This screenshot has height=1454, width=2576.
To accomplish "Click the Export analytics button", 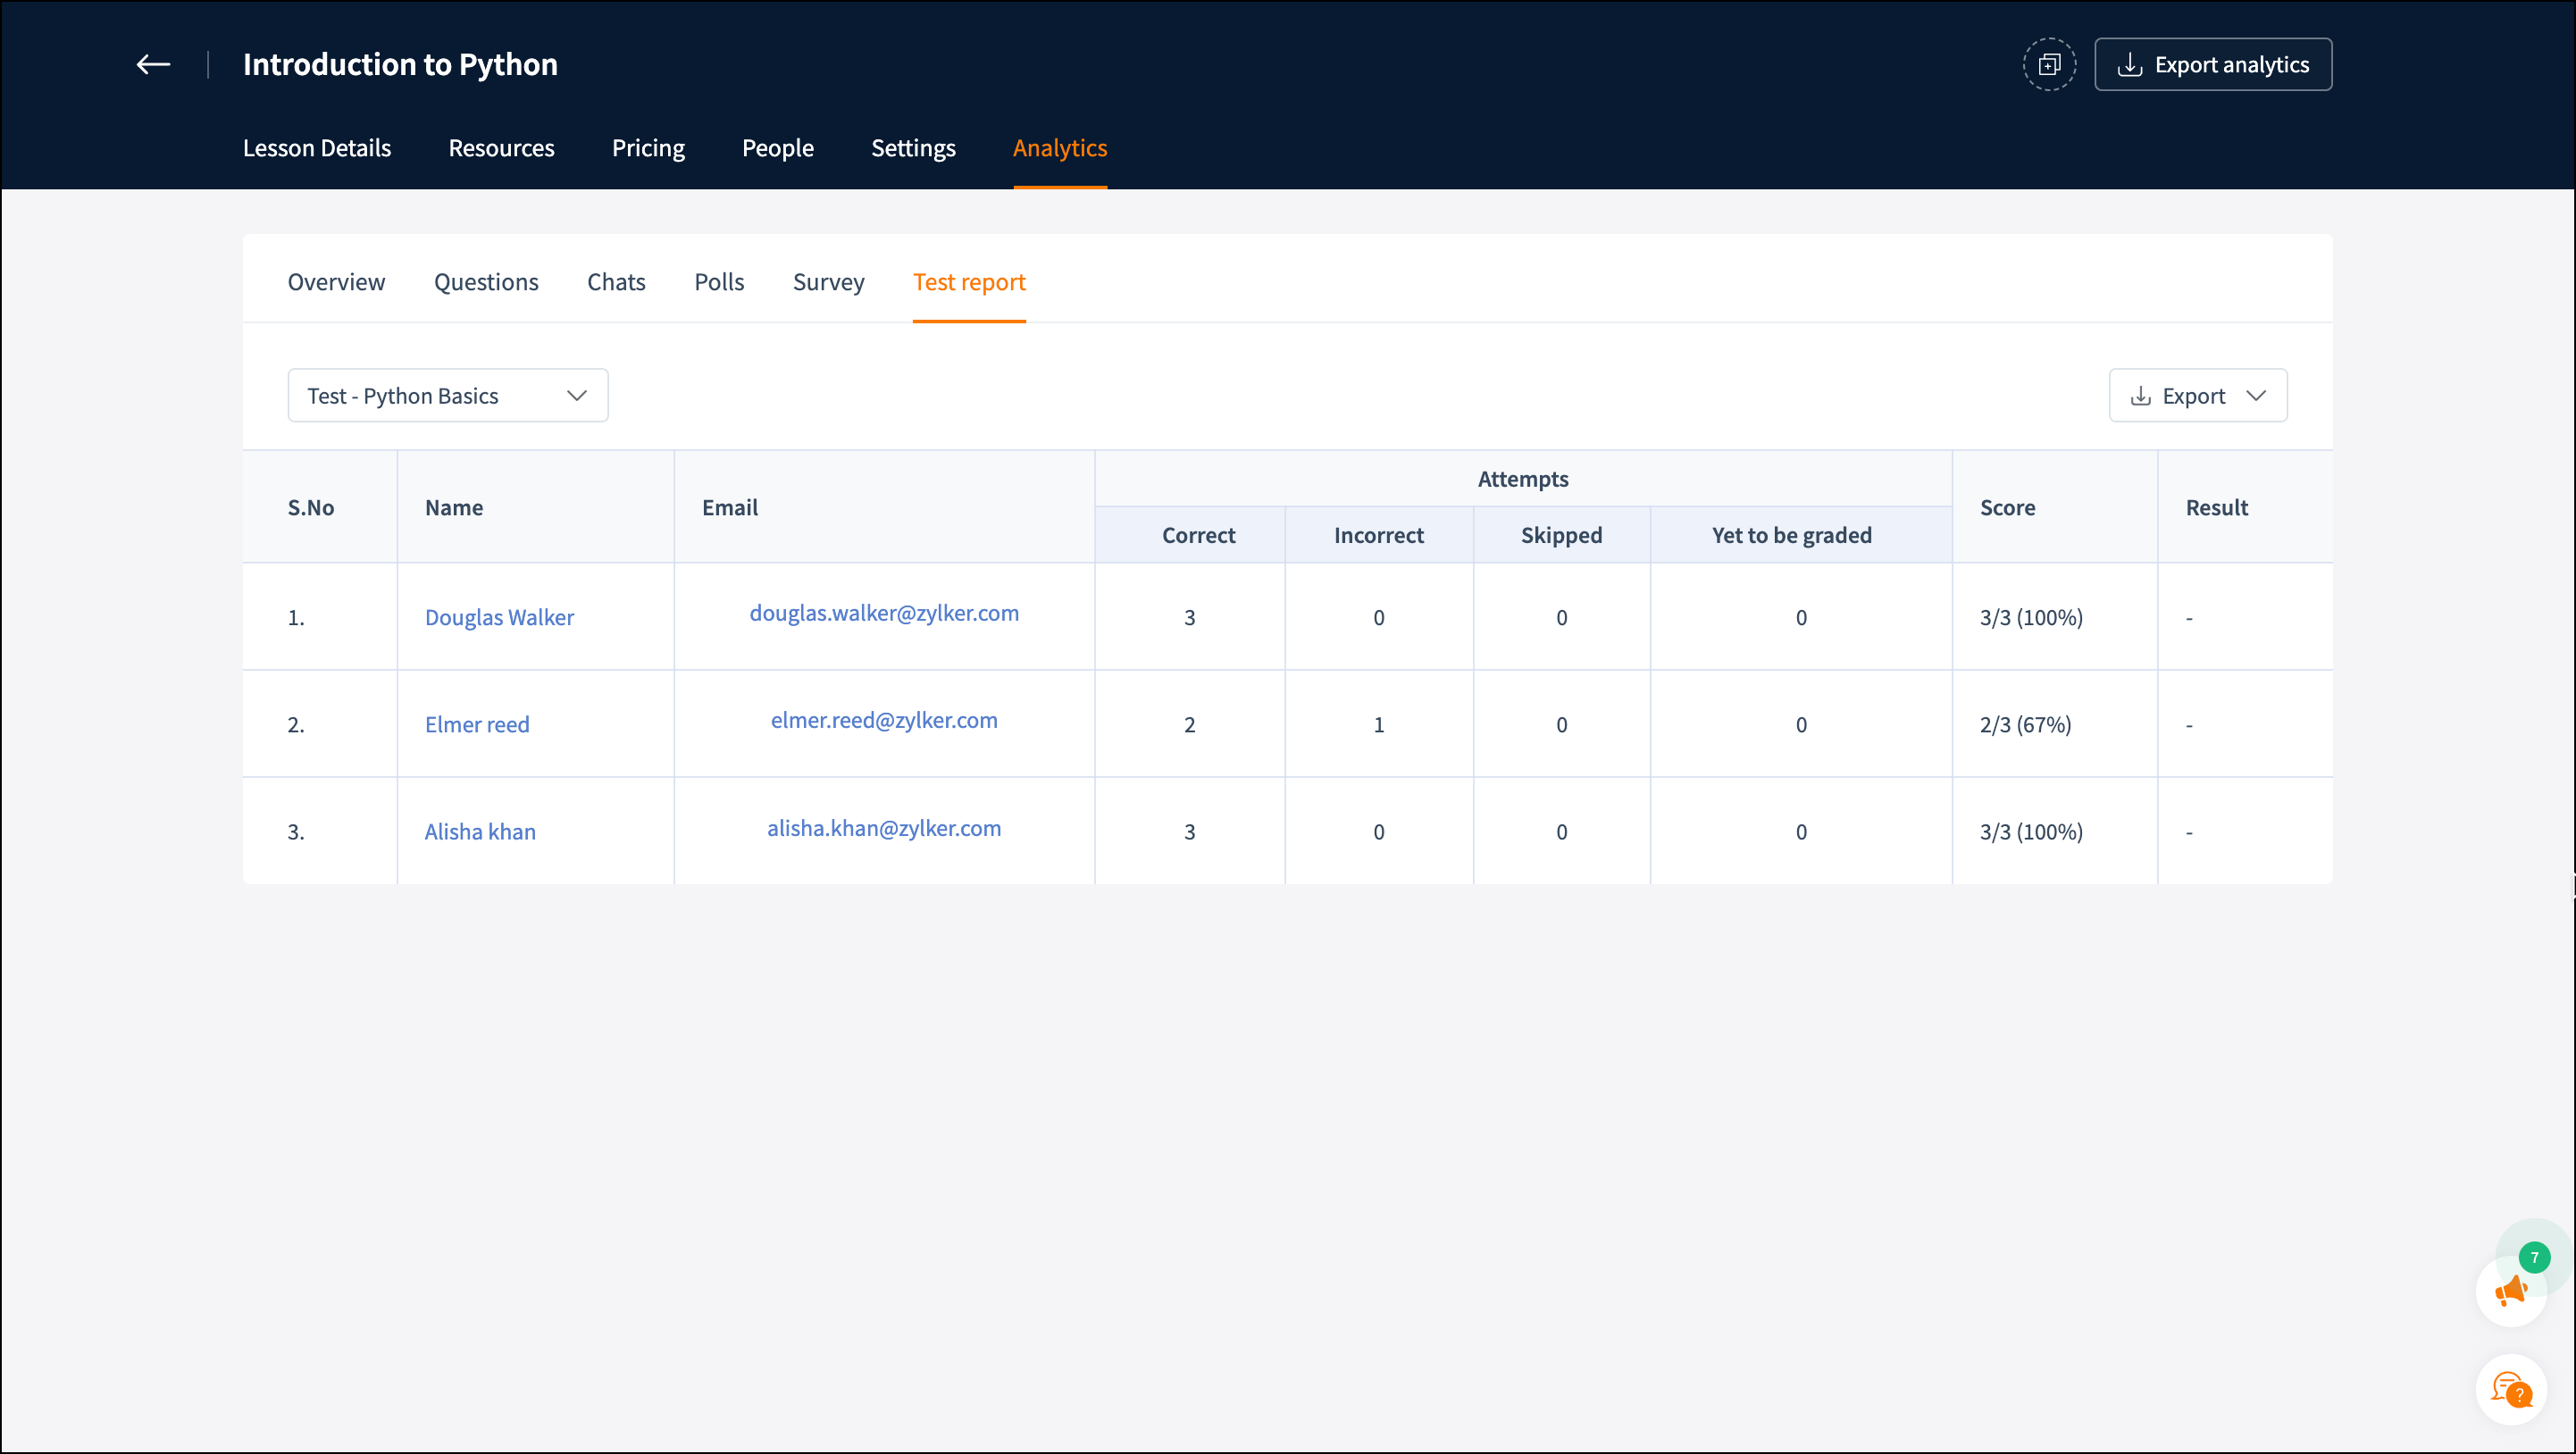I will point(2213,65).
